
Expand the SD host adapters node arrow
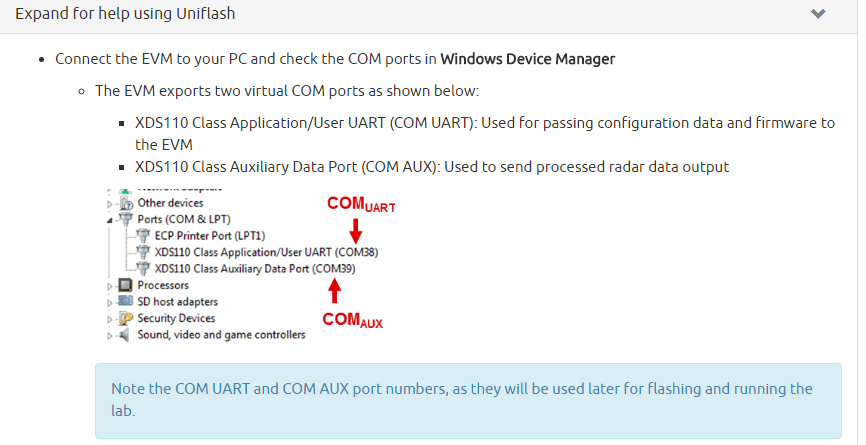(x=111, y=302)
